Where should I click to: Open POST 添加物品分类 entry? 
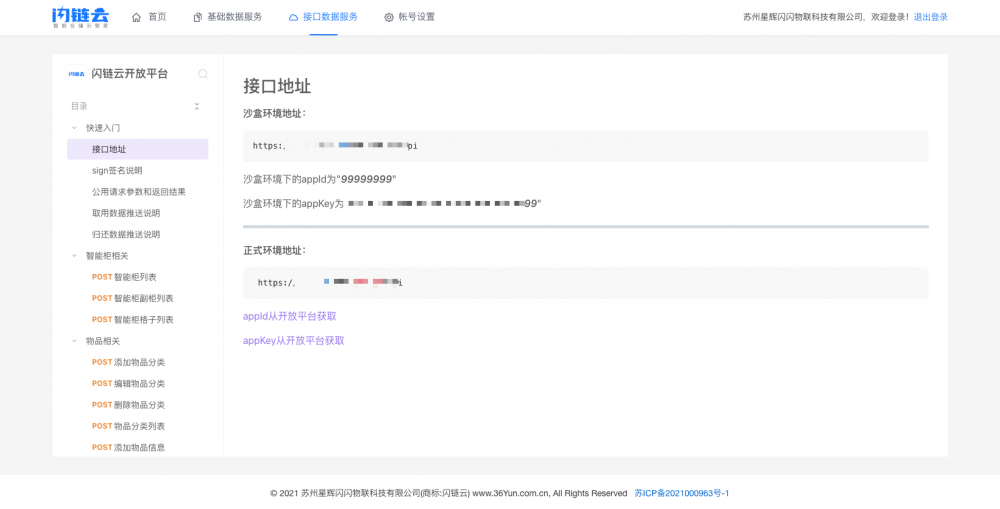[x=128, y=362]
